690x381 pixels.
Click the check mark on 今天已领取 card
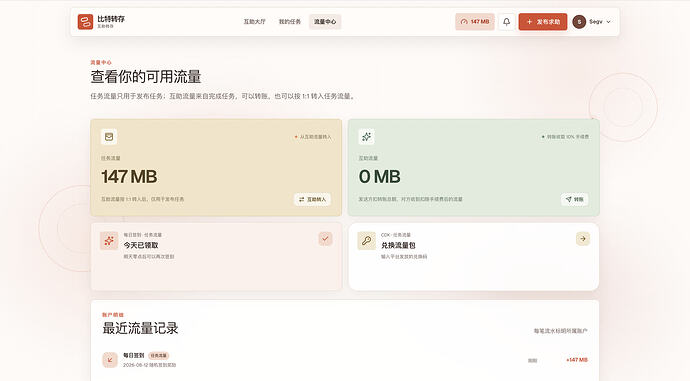click(325, 239)
